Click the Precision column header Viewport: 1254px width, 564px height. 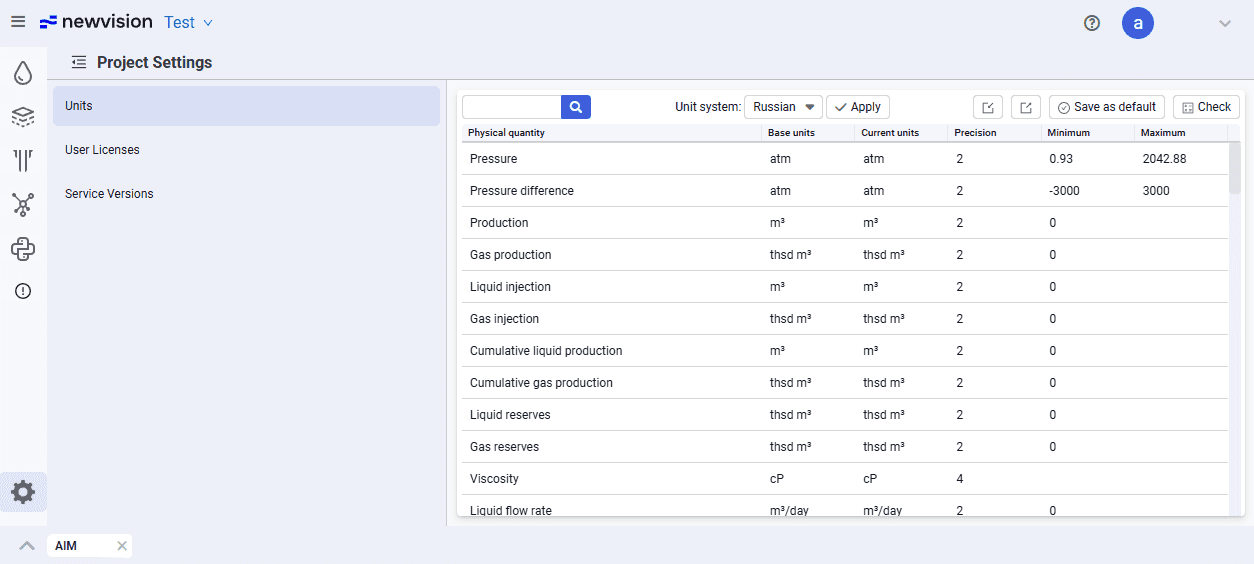tap(994, 133)
